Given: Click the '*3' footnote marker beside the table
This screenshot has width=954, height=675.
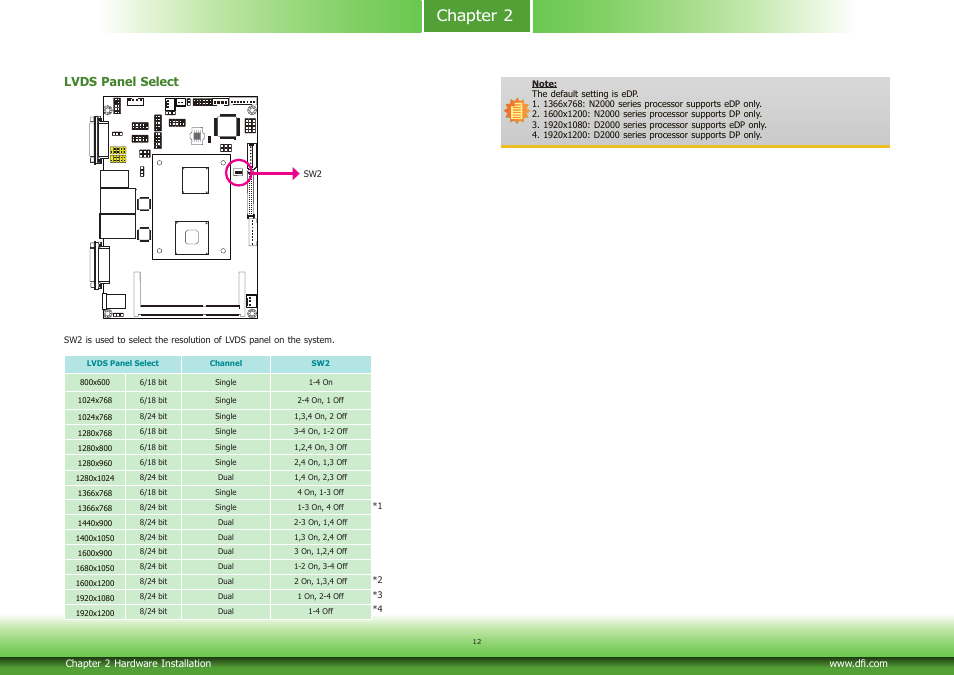Looking at the screenshot, I should (x=377, y=595).
